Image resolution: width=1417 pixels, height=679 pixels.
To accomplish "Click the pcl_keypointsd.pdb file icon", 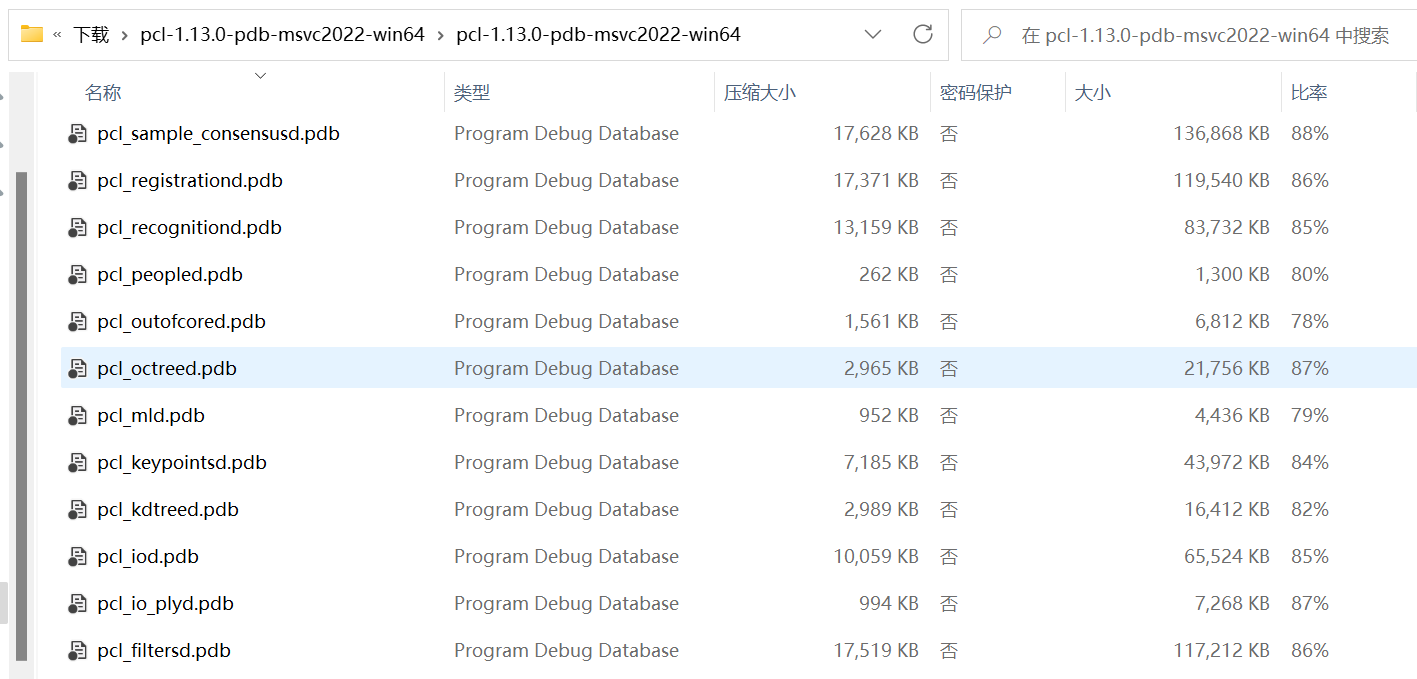I will click(78, 463).
